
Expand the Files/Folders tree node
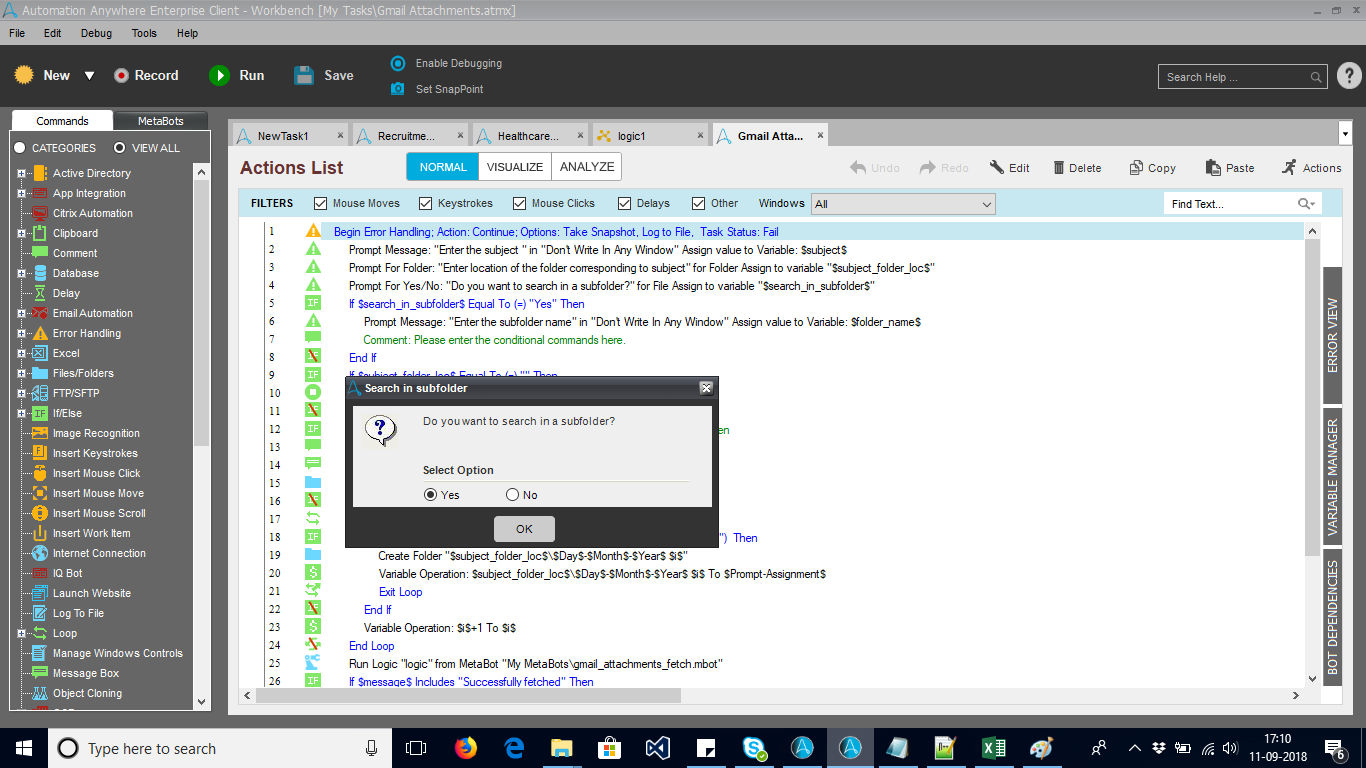(x=21, y=373)
